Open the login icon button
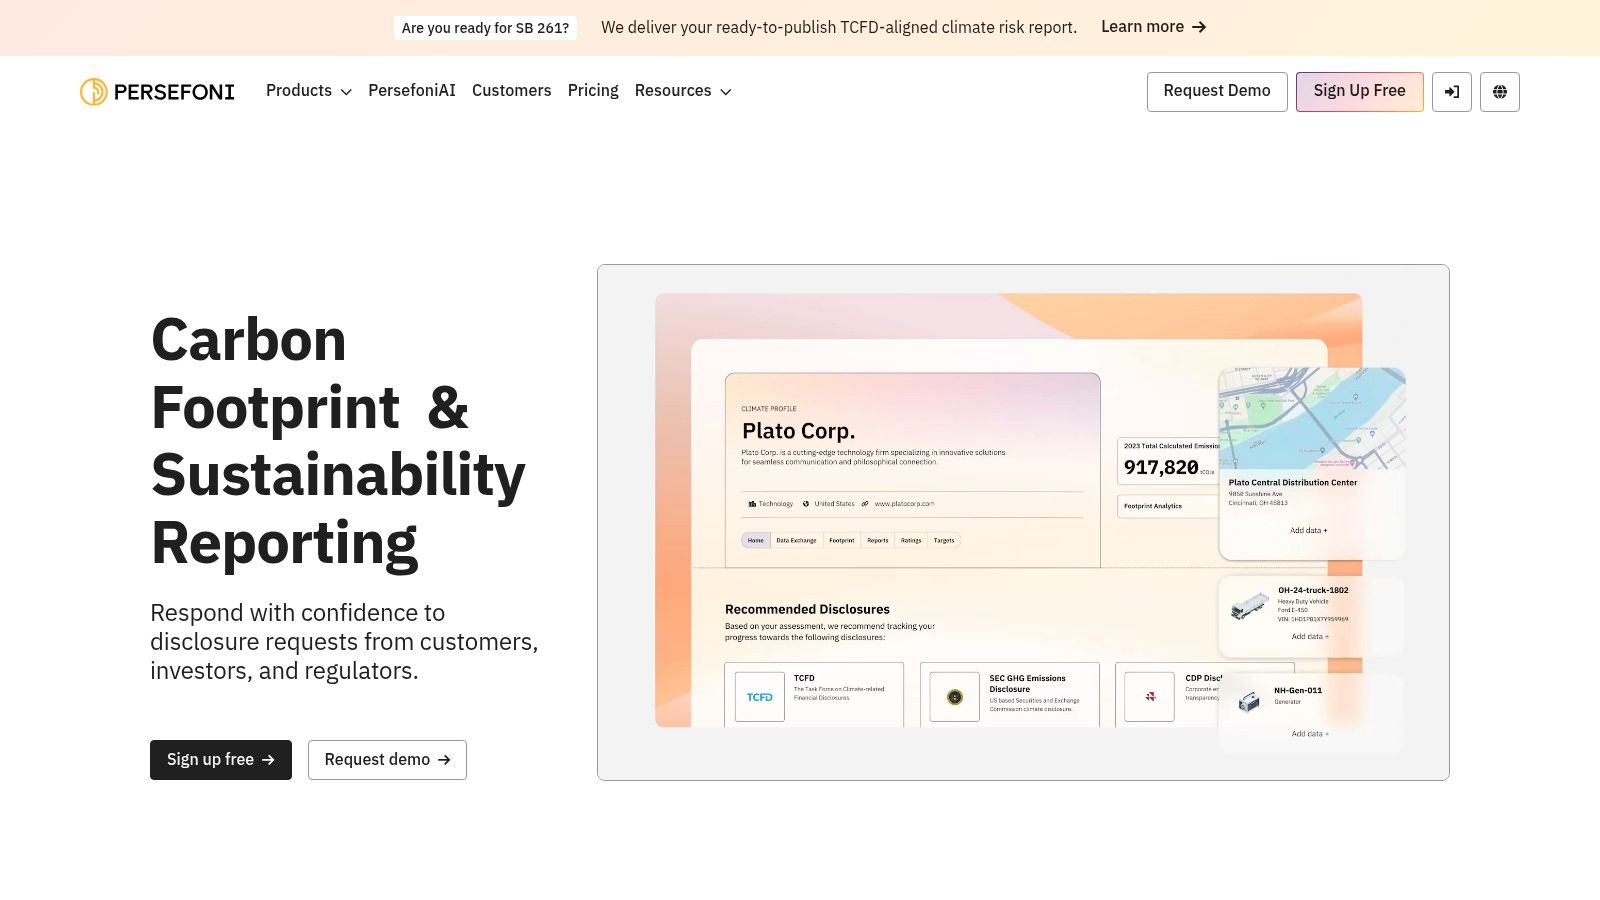Screen dimensions: 1600x900 tap(1452, 92)
